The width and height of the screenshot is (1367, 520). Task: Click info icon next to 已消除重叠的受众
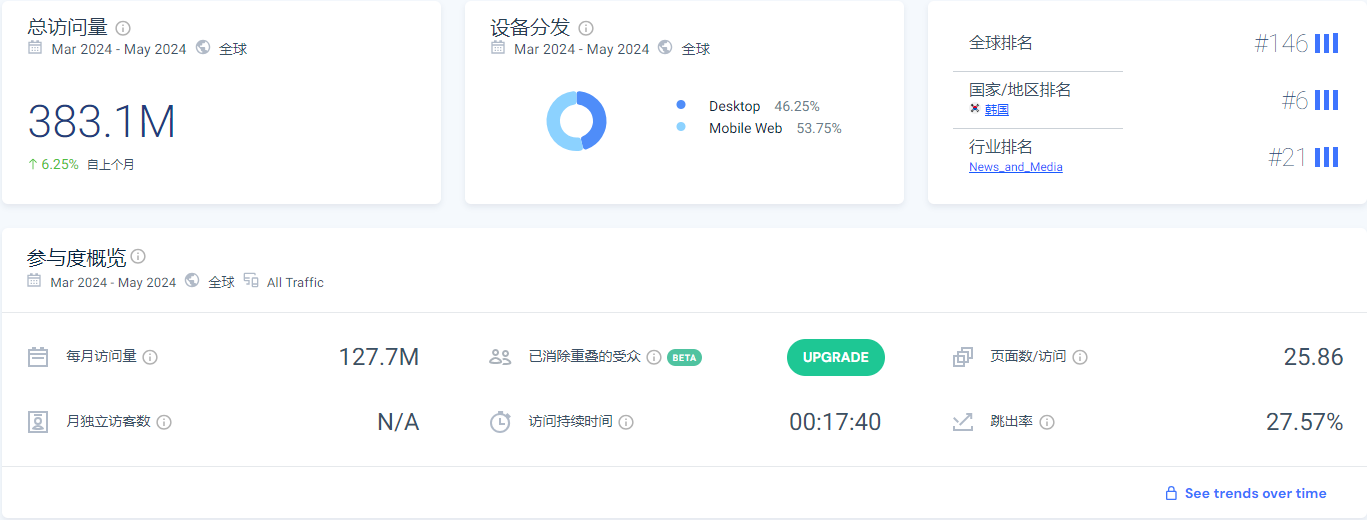click(x=654, y=357)
